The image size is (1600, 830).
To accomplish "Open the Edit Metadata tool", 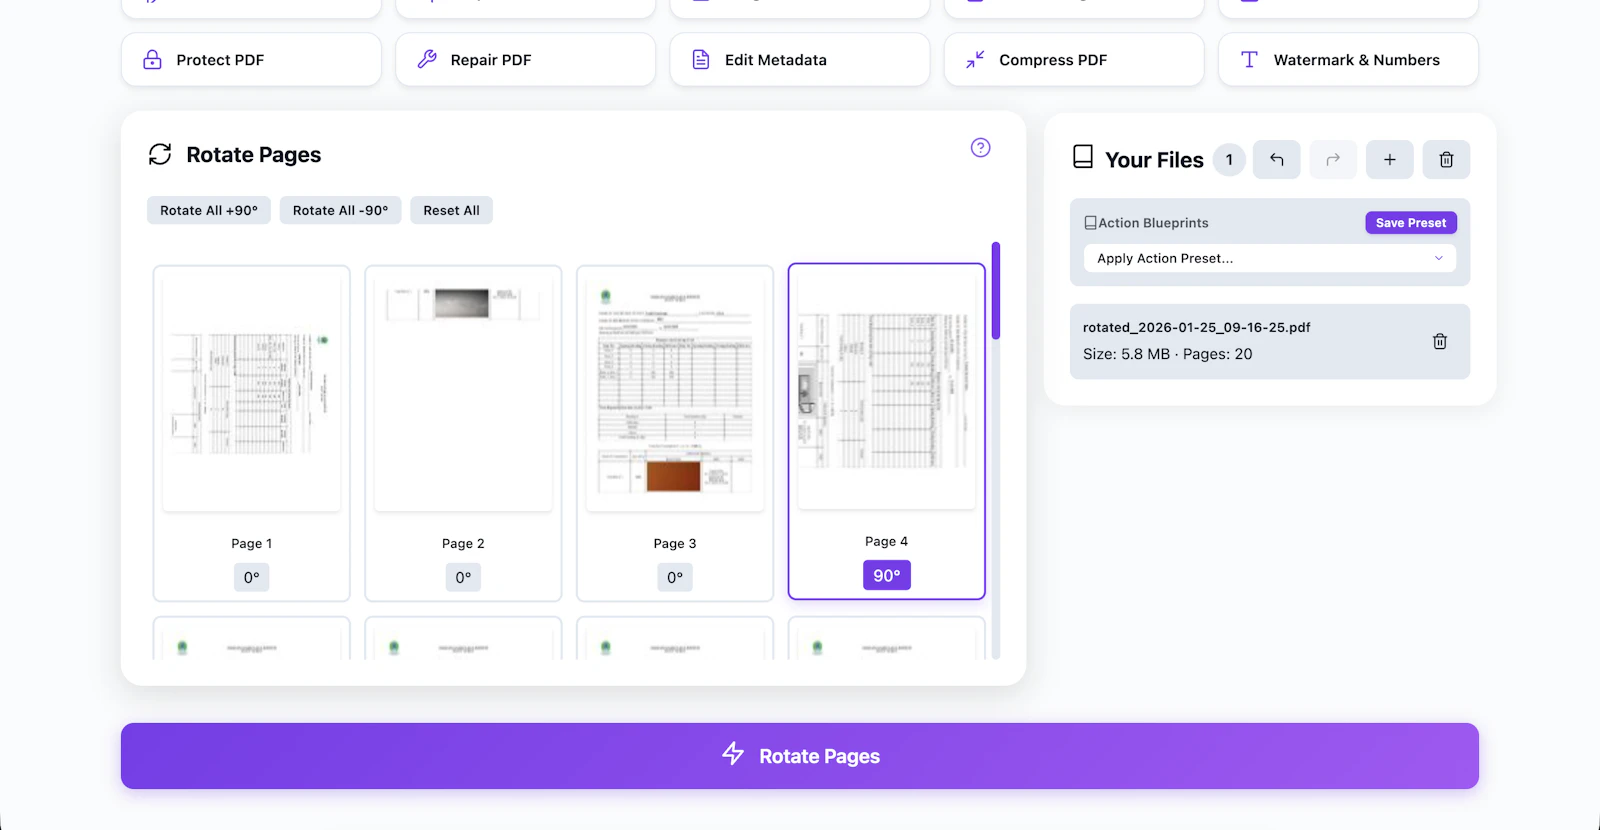I will (x=800, y=60).
